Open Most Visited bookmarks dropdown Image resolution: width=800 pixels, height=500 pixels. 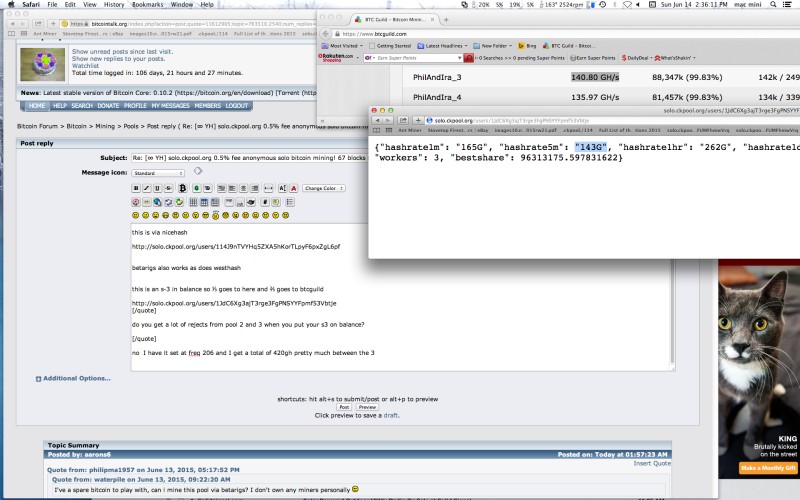[x=342, y=46]
